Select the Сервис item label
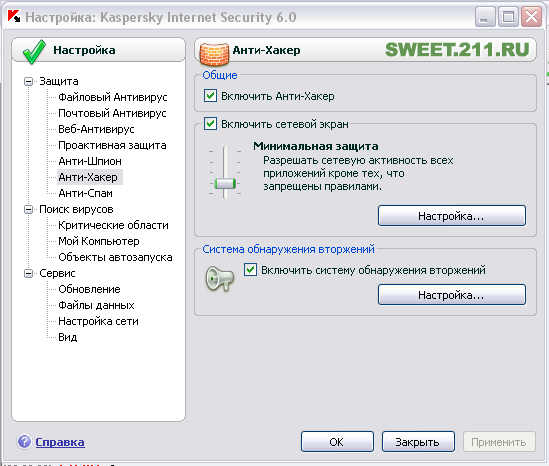Viewport: 549px width, 466px height. (x=57, y=273)
